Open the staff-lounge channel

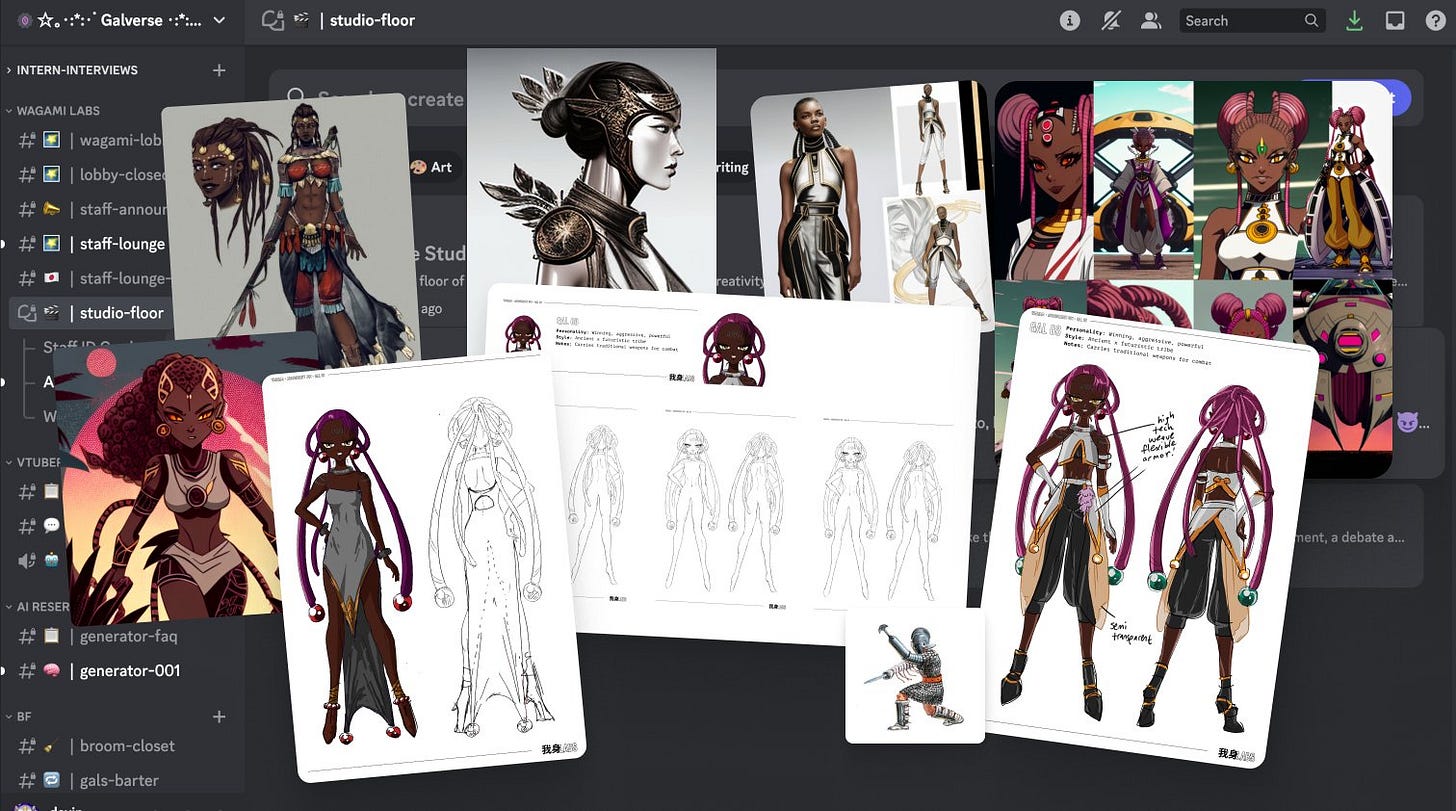121,244
